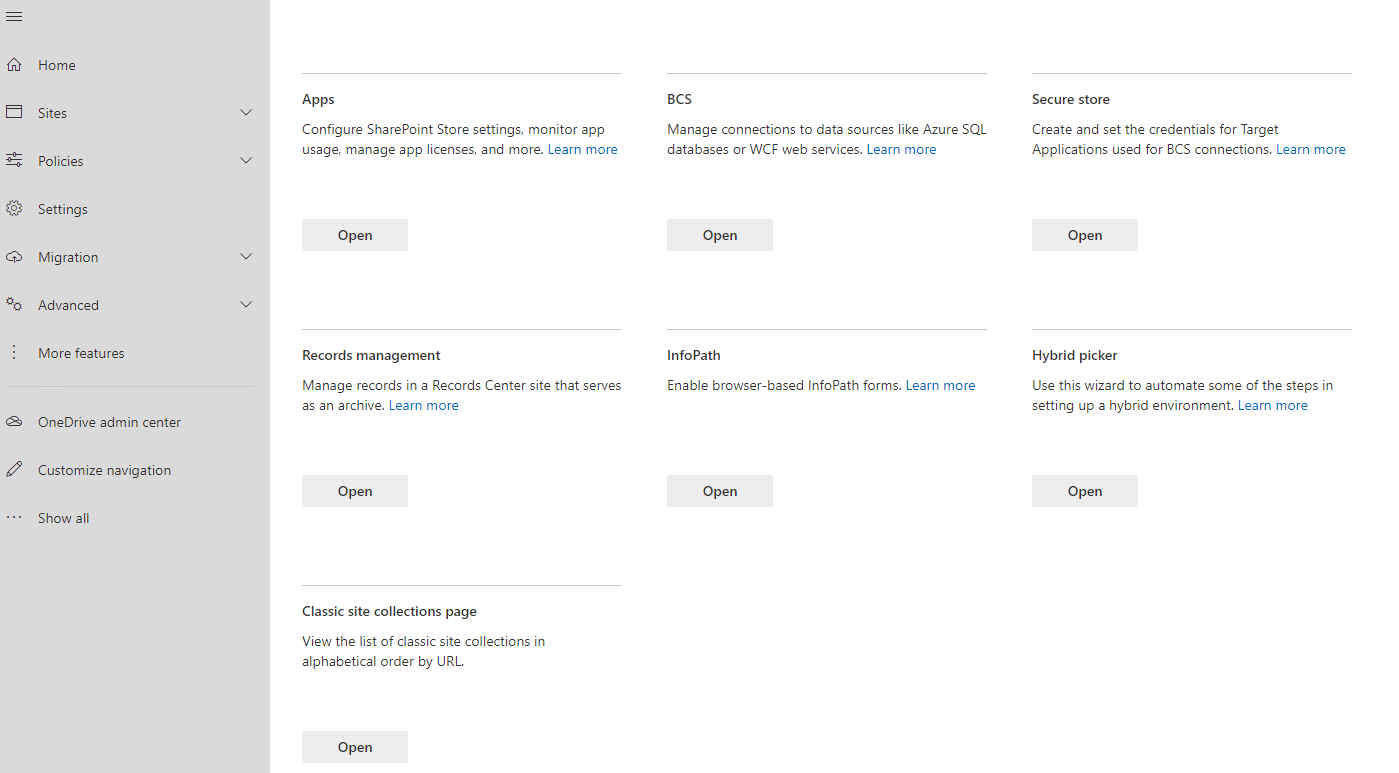
Task: Open the InfoPath settings
Action: click(x=720, y=491)
